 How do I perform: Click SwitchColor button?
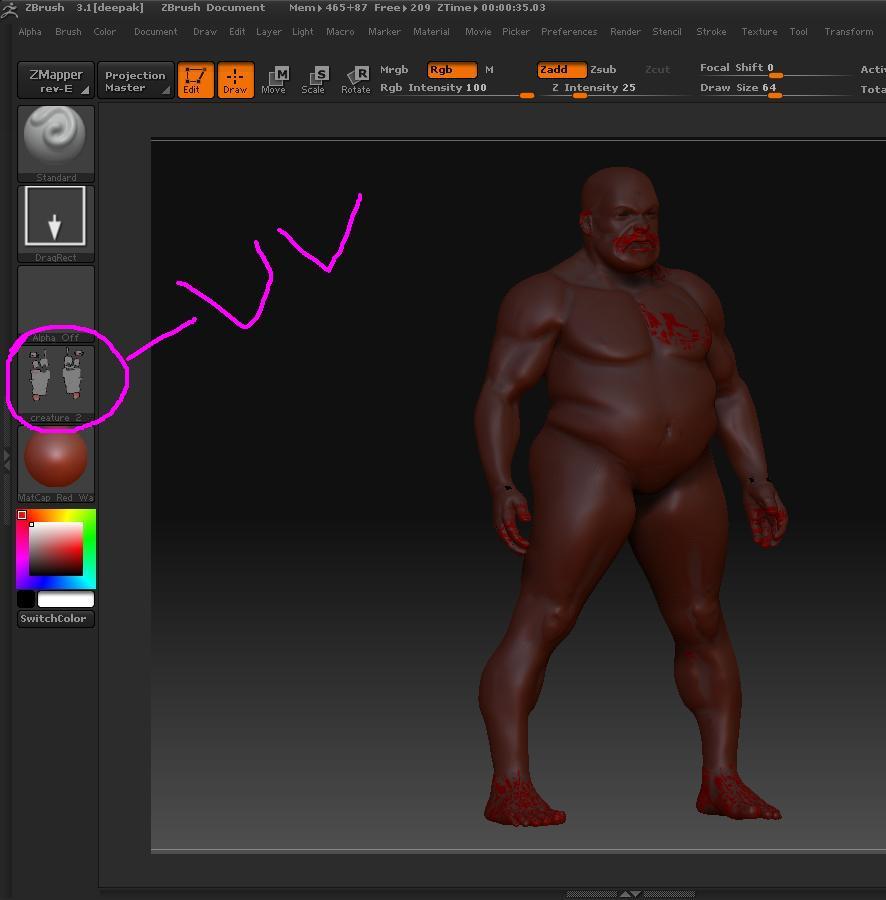tap(56, 619)
